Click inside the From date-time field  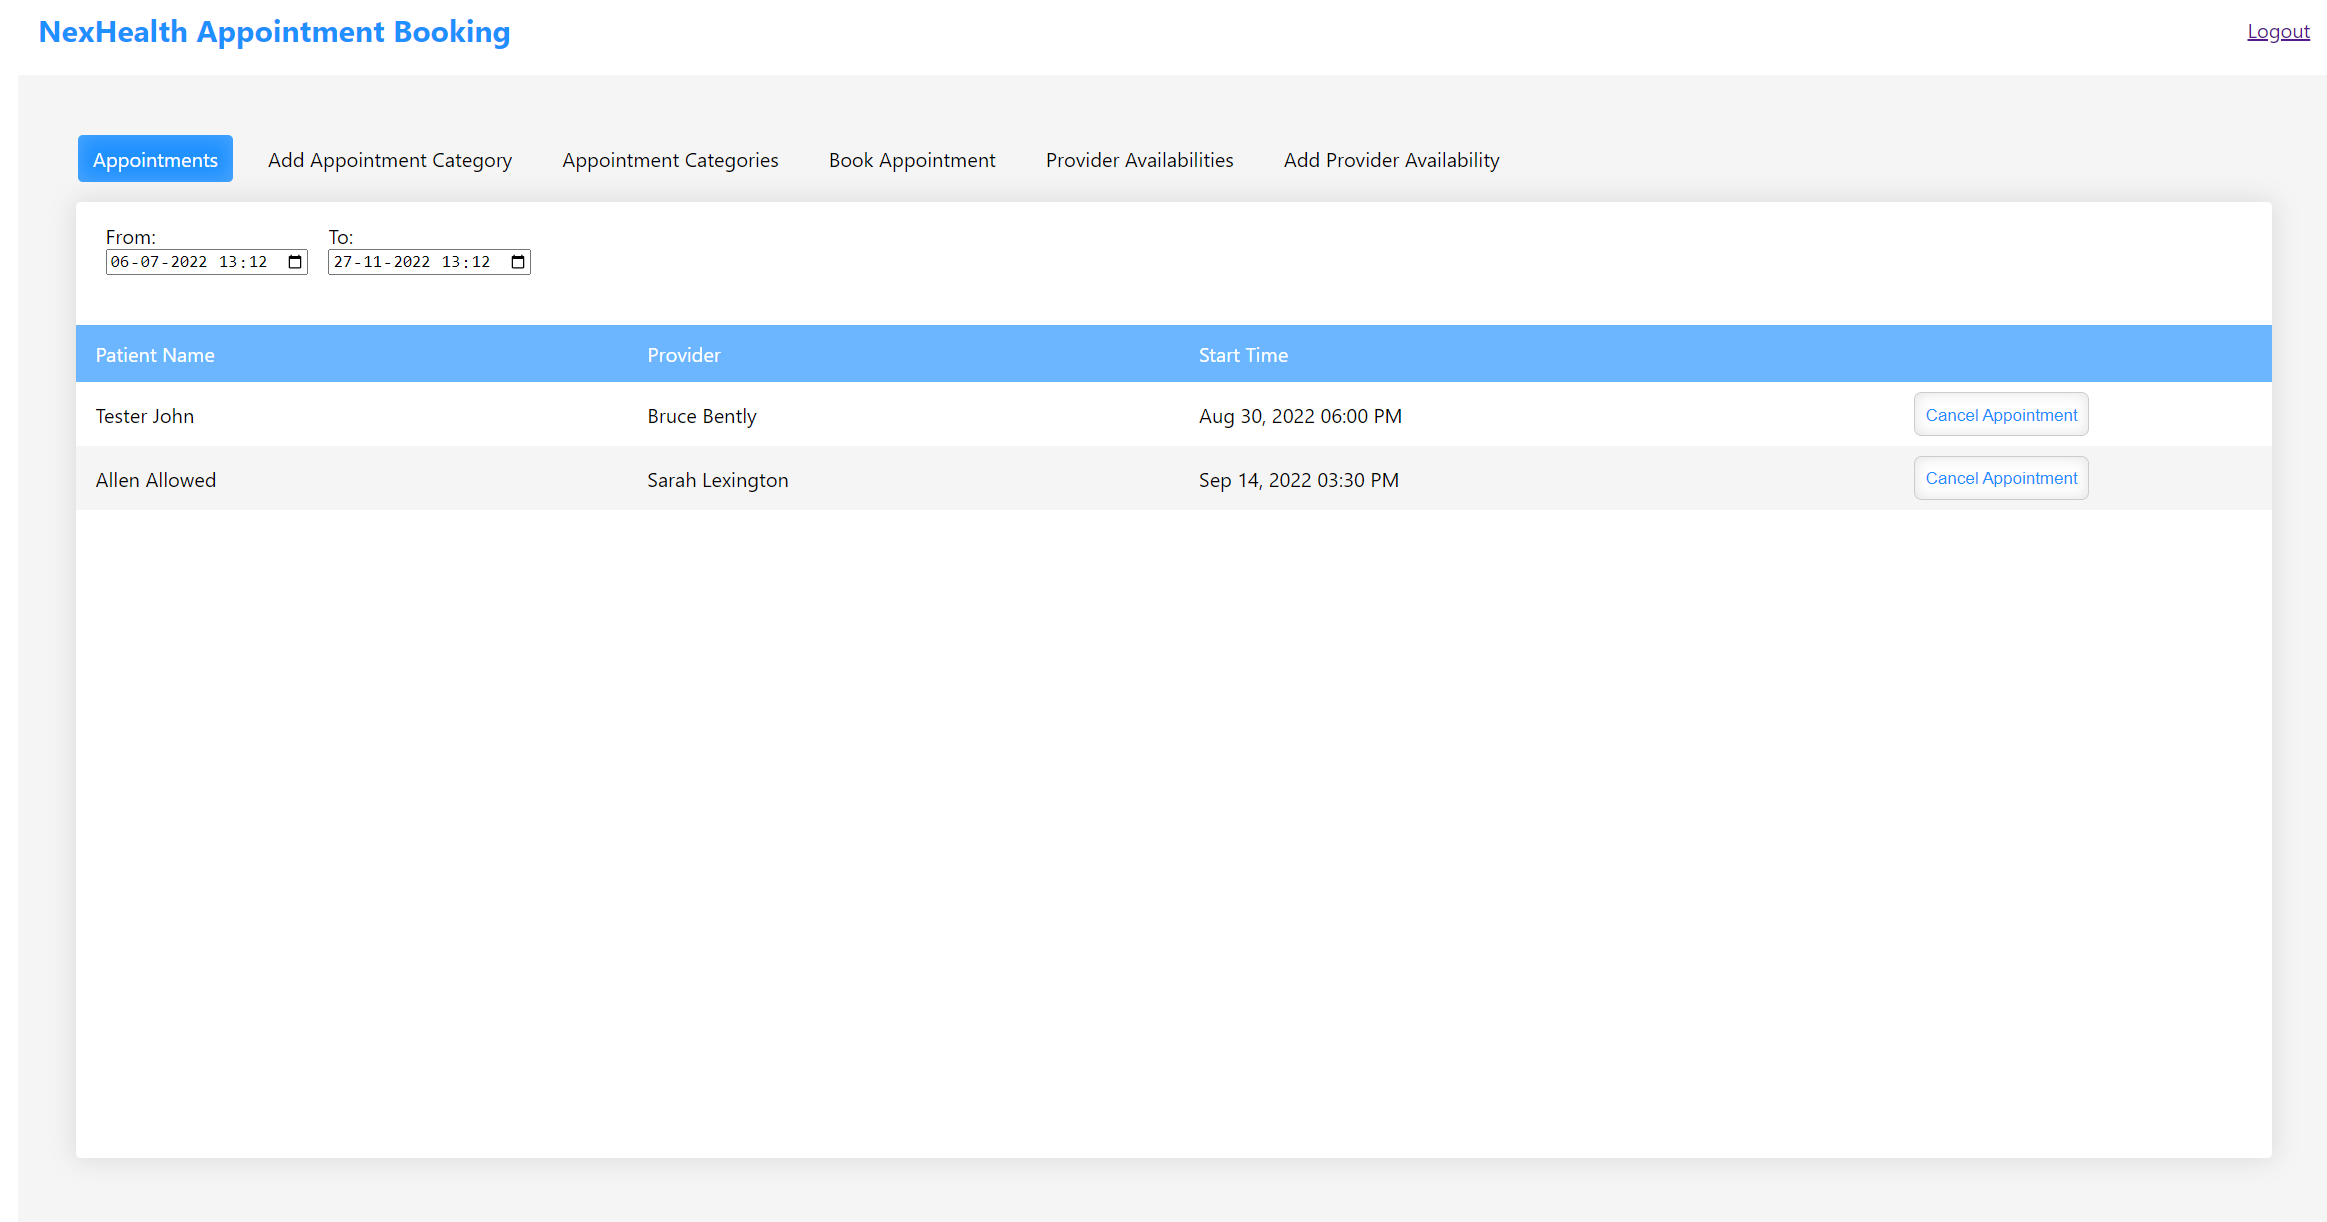190,262
